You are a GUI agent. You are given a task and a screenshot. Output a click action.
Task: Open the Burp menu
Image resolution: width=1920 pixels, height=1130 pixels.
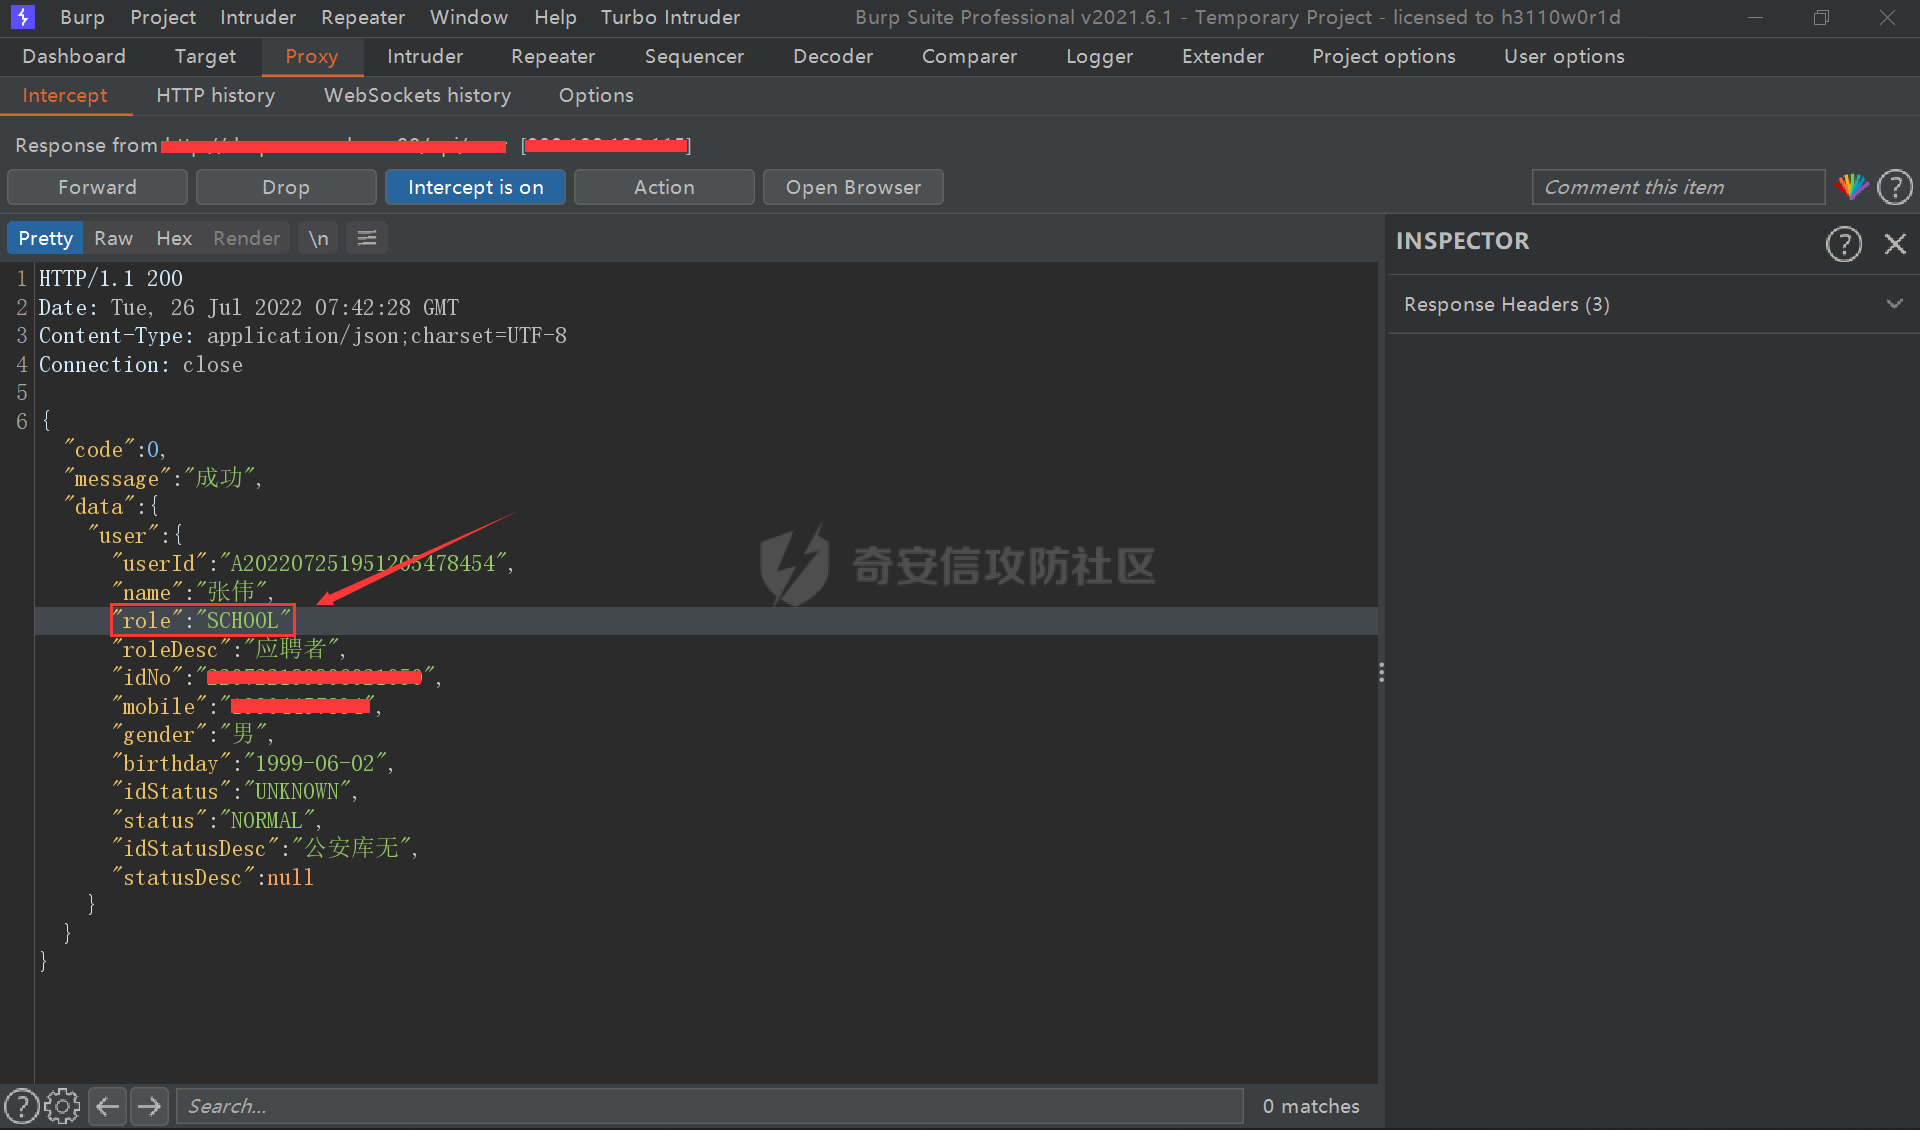tap(82, 17)
